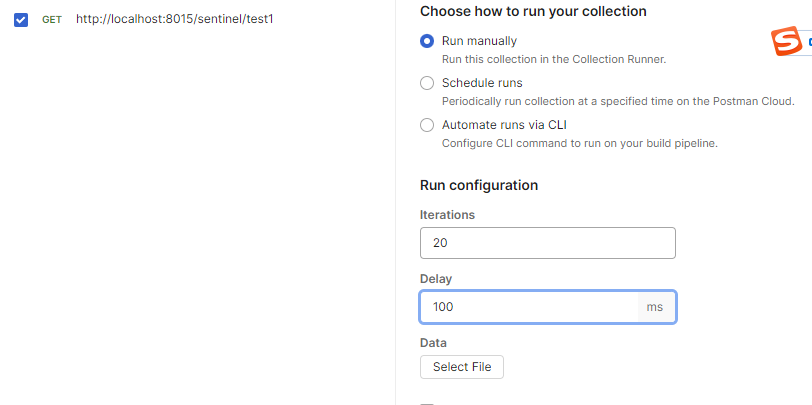Screen dimensions: 812x405
Task: Click the Delay field label
Action: click(x=436, y=279)
